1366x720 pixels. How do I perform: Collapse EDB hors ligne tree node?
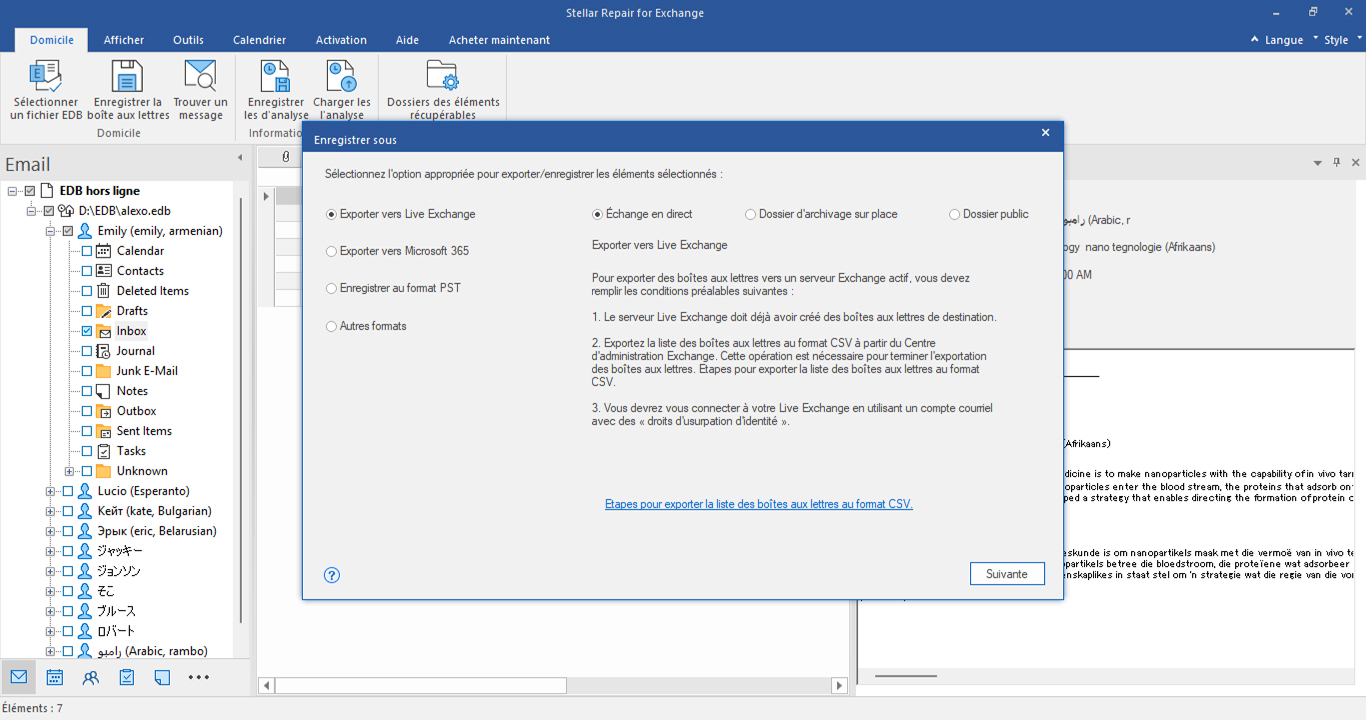12,191
